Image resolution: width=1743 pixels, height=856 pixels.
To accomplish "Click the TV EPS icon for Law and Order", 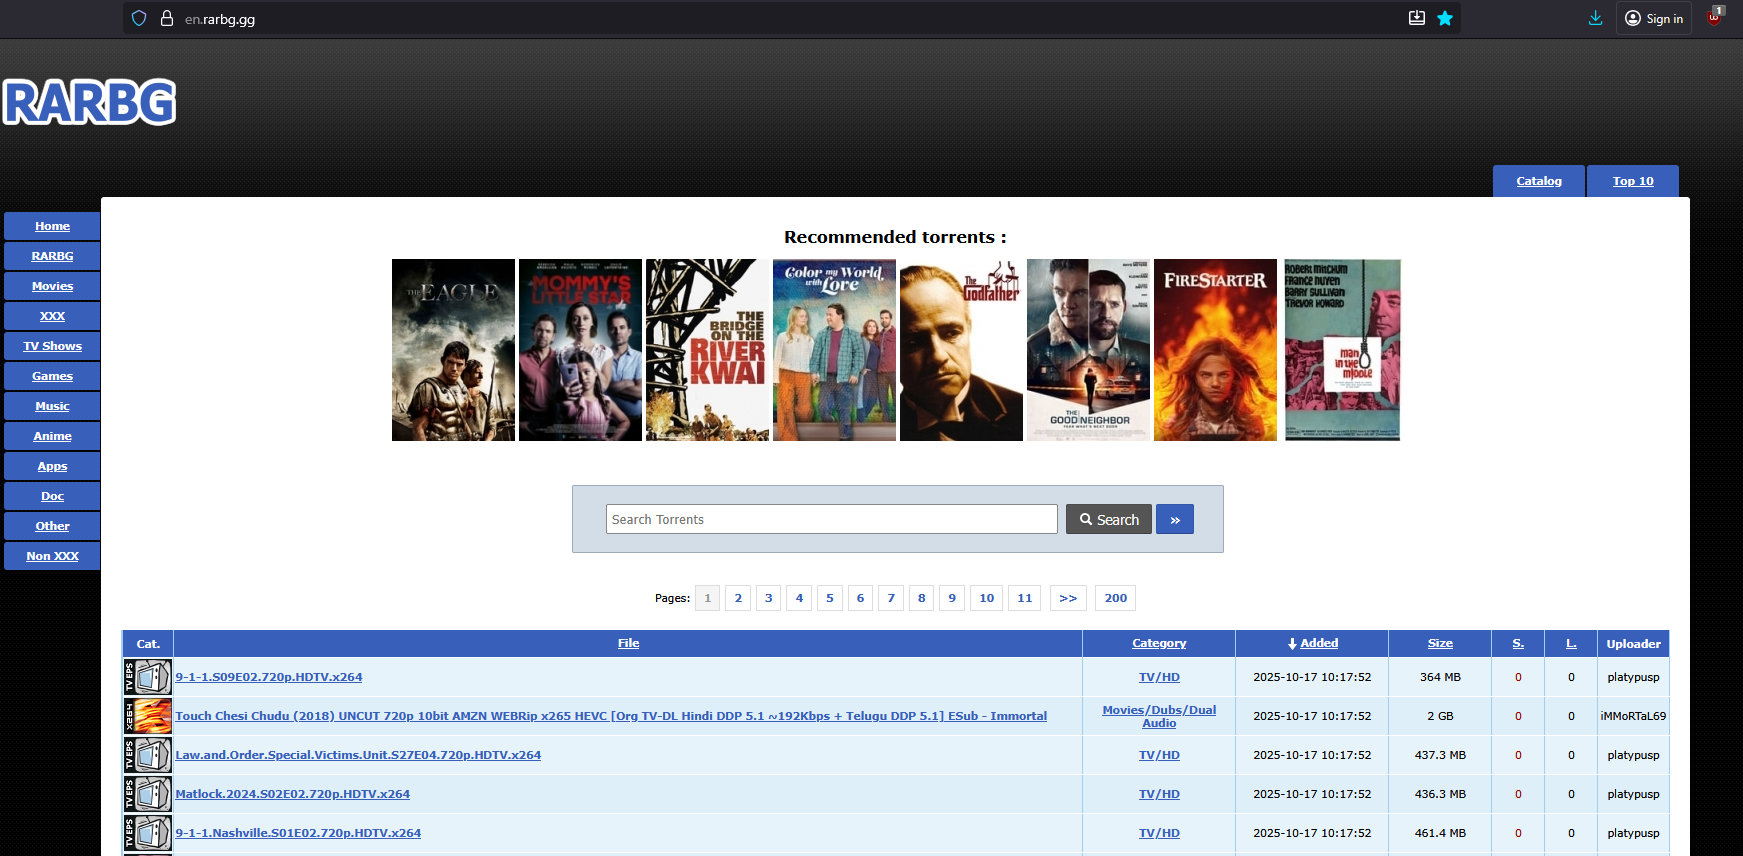I will tap(148, 755).
